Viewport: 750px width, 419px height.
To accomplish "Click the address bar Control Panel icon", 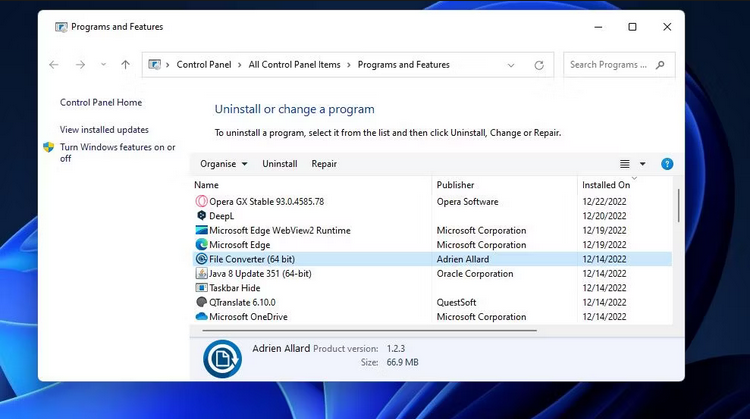I will point(154,65).
